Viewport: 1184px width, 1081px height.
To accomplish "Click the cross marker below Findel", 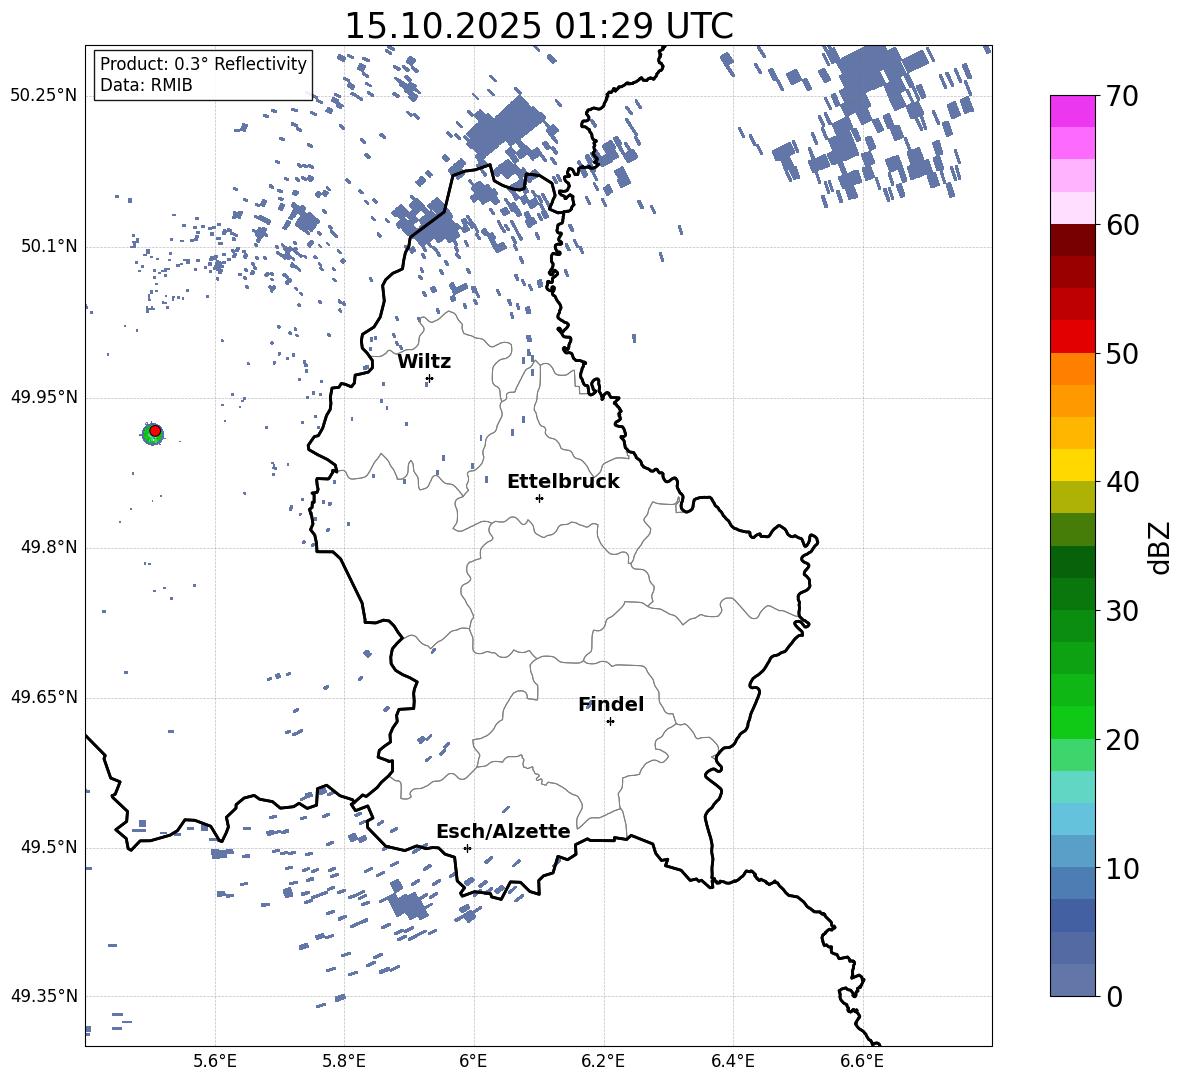I will coord(610,722).
